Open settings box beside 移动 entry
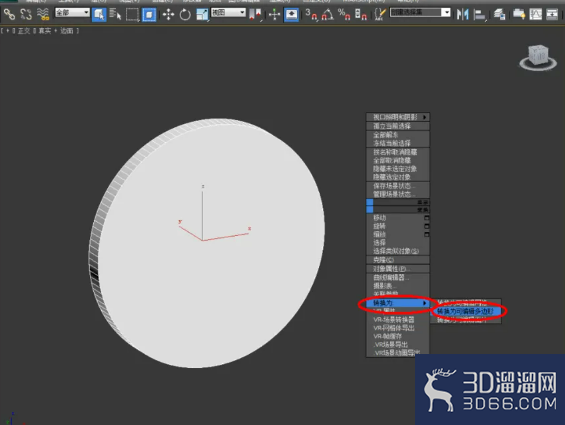Image resolution: width=565 pixels, height=425 pixels. (x=427, y=218)
